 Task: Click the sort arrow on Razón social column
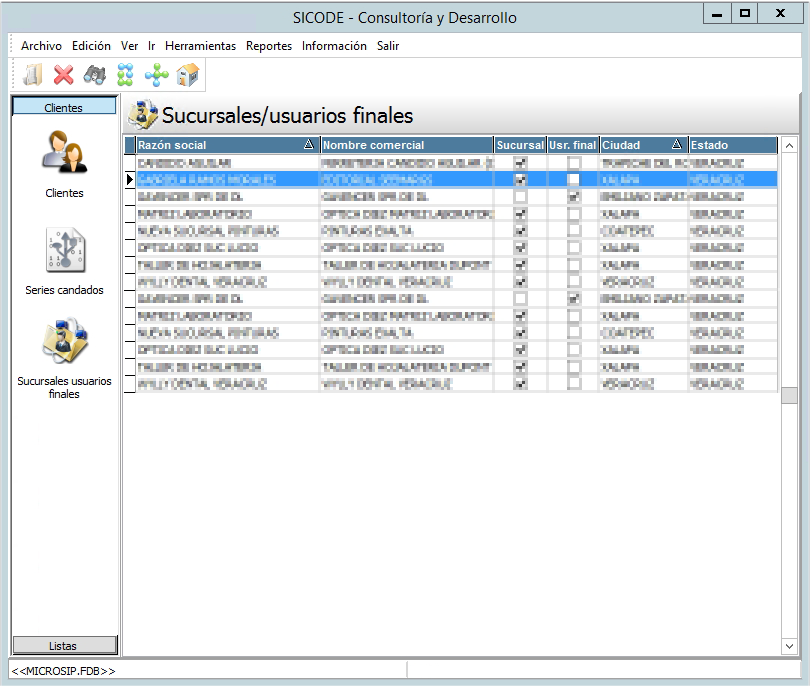point(309,146)
